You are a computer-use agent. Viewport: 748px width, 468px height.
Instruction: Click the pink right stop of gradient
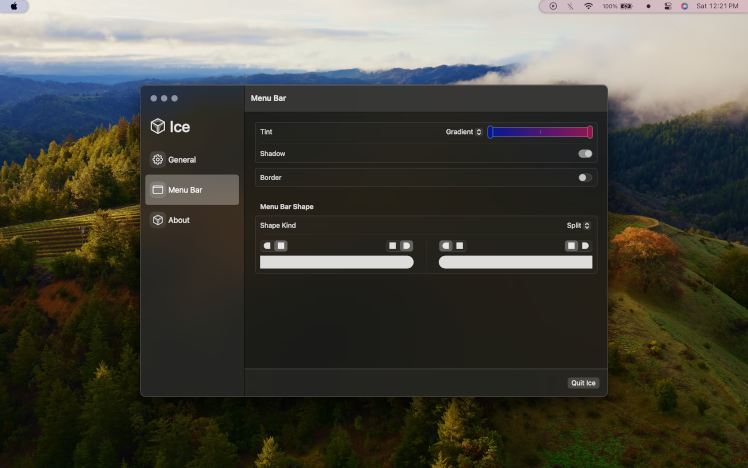tap(590, 131)
